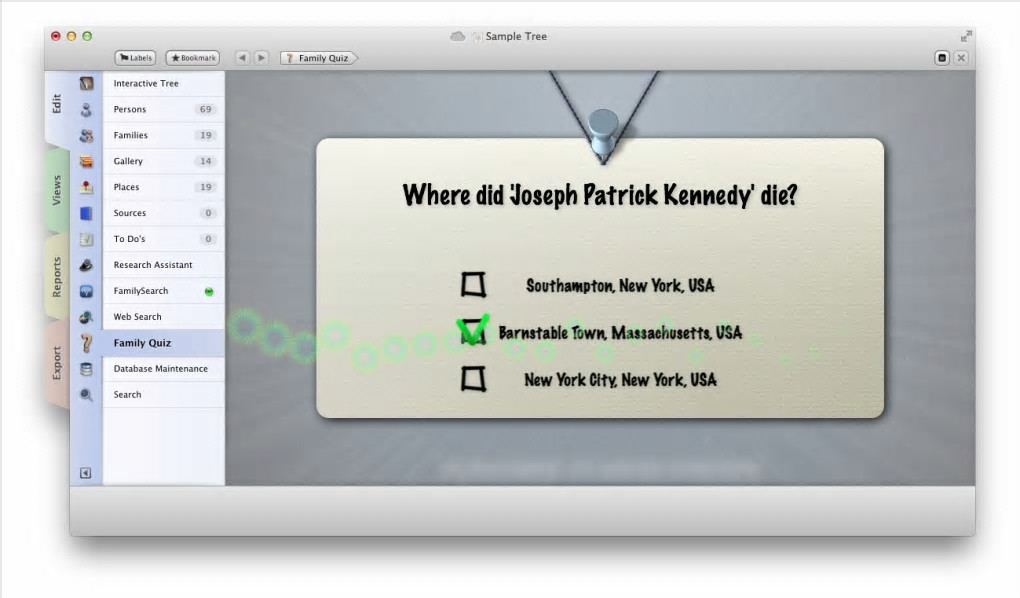Click the Sources book icon
The image size is (1020, 598).
[86, 213]
